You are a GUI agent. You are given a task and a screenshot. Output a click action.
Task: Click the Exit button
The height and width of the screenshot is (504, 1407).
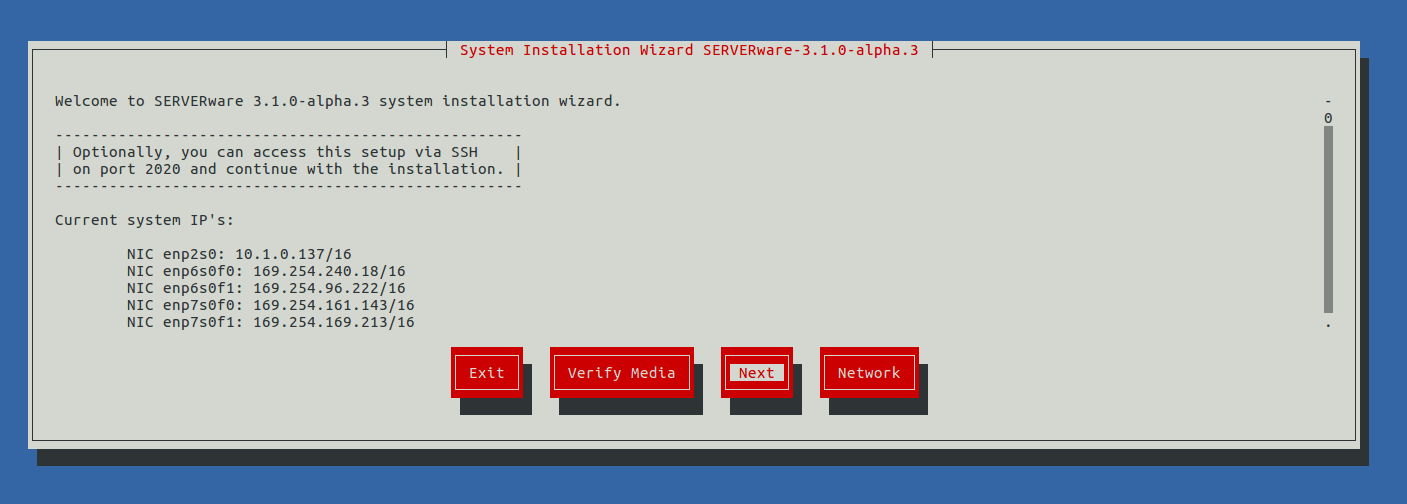pyautogui.click(x=487, y=373)
